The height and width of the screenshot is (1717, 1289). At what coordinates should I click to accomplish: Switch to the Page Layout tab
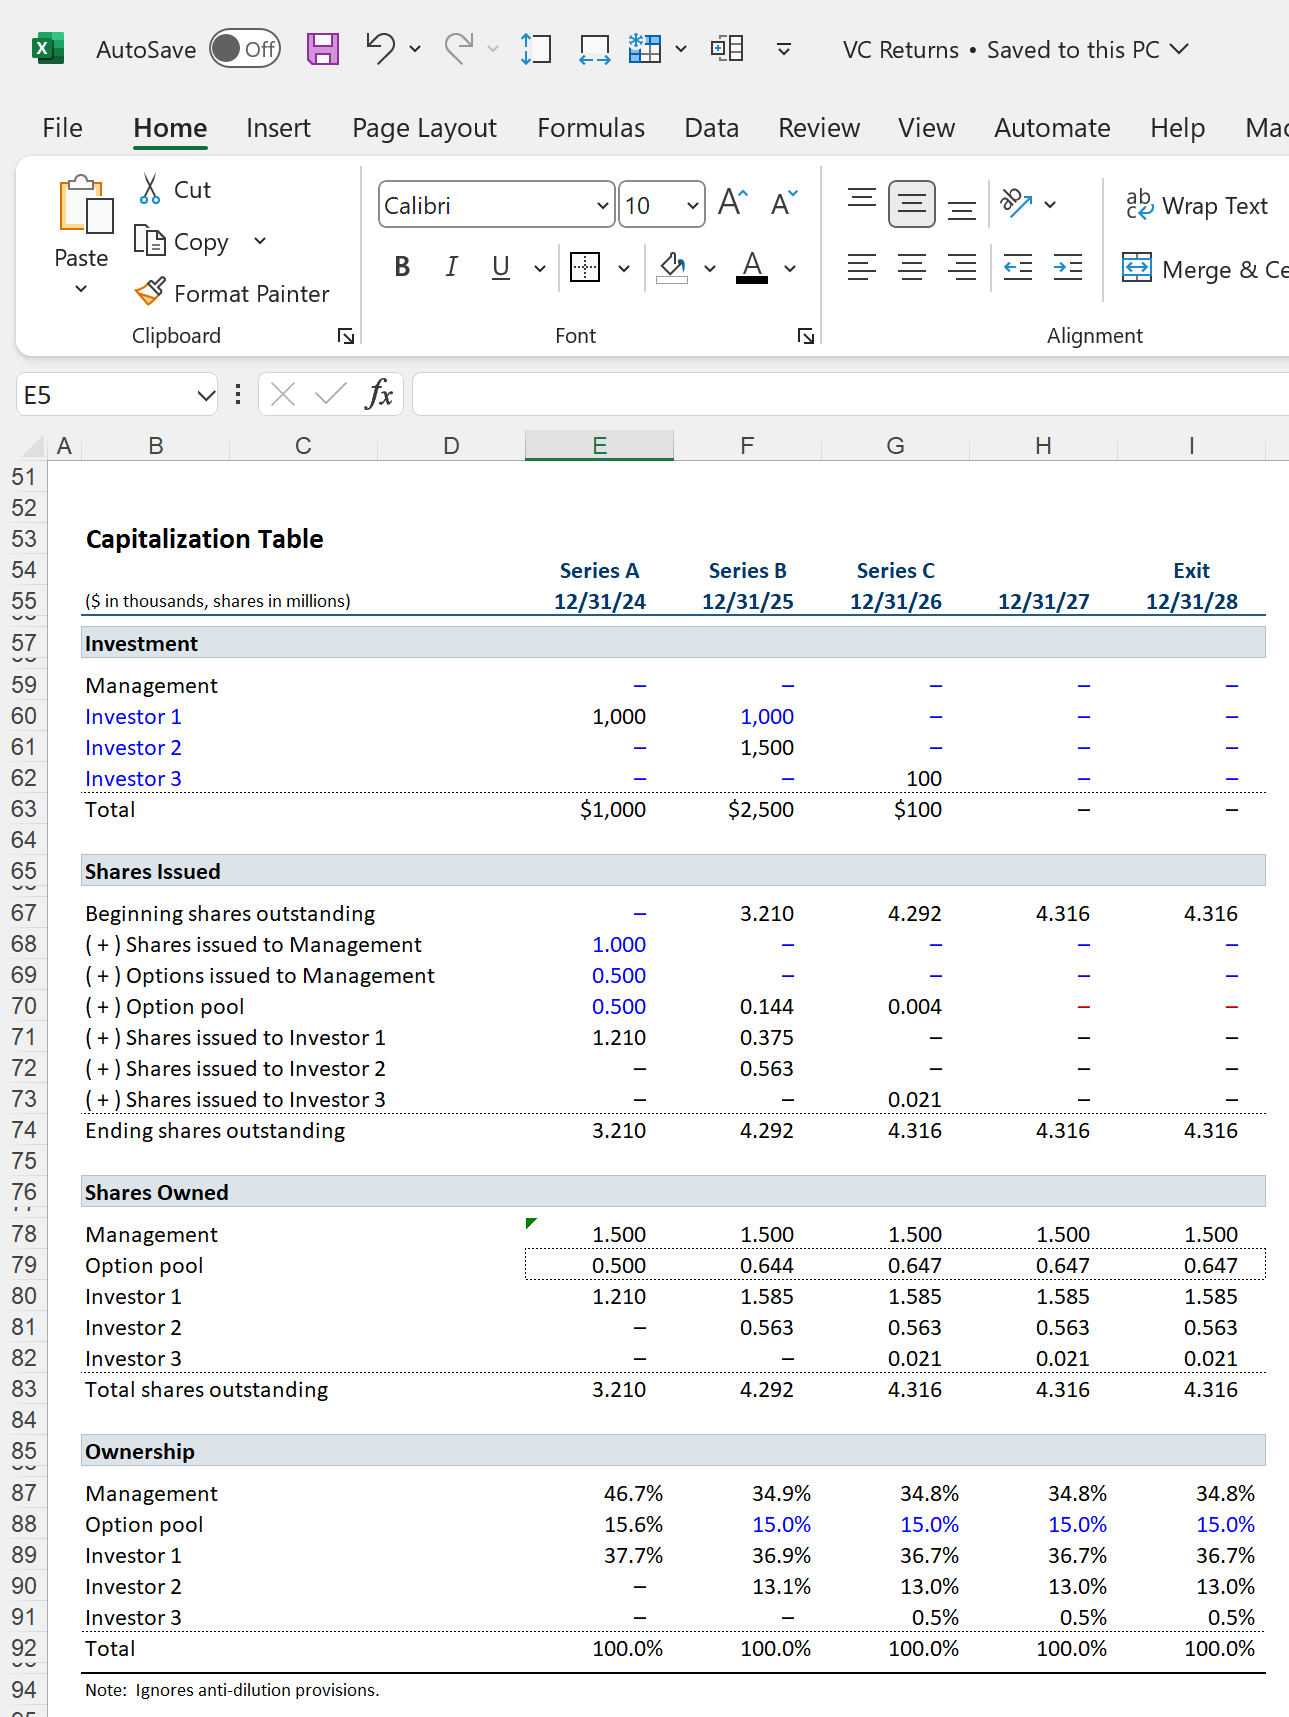click(x=424, y=128)
